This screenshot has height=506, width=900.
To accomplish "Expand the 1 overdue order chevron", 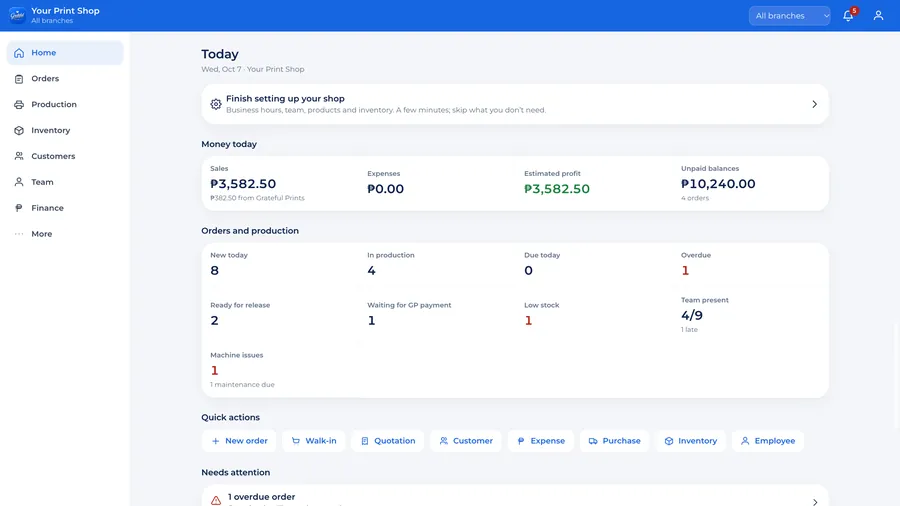I will click(814, 502).
